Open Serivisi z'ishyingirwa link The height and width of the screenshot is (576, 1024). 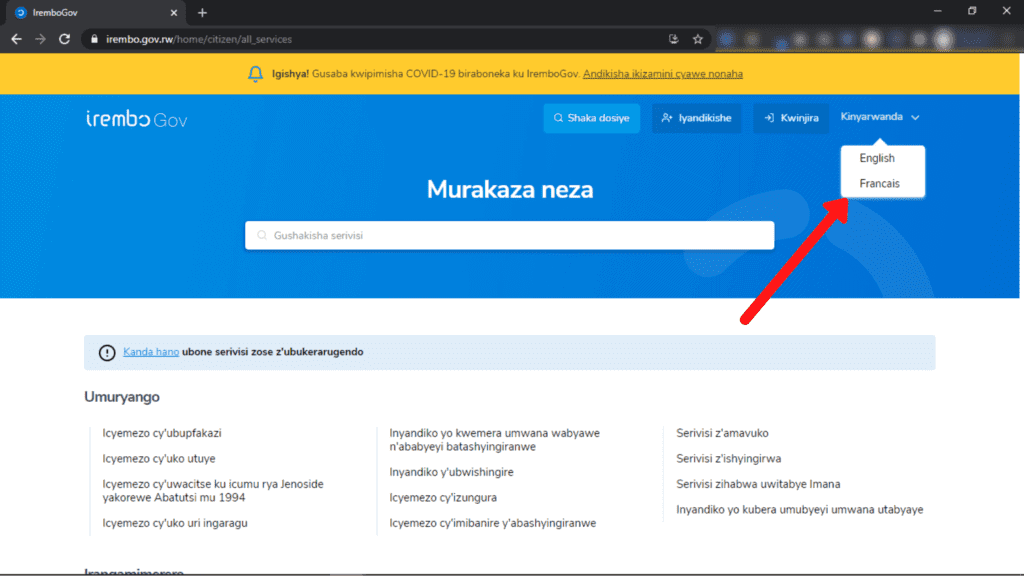(729, 458)
